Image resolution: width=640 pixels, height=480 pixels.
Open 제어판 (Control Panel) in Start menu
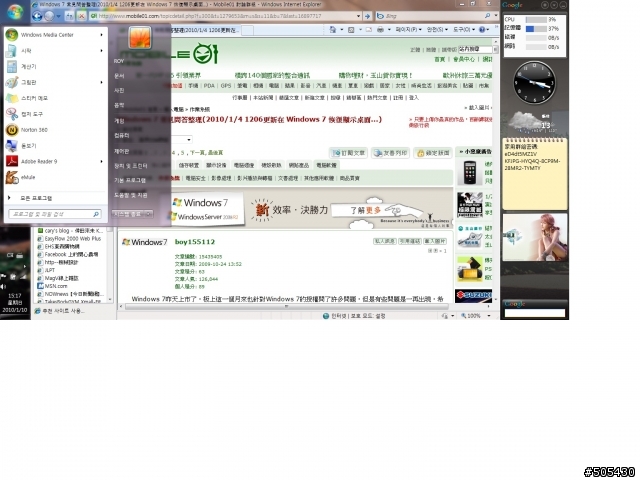tap(122, 151)
